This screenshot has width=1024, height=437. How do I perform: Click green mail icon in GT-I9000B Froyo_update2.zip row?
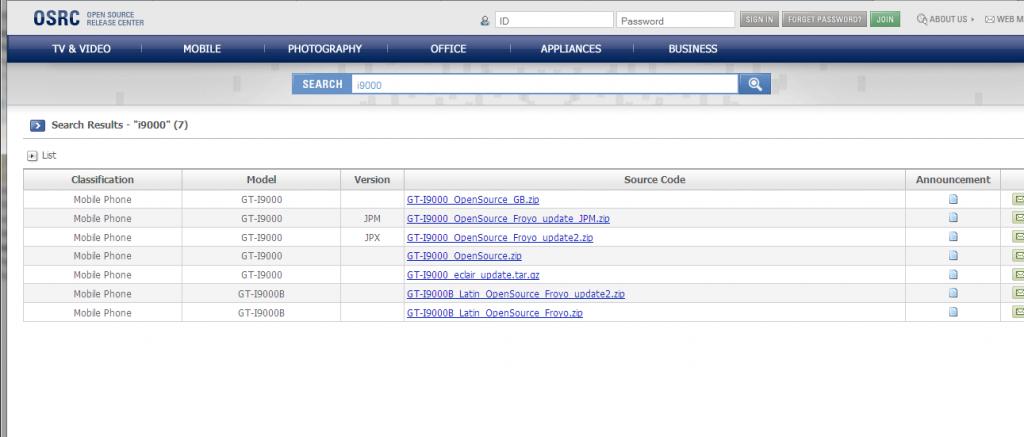click(1017, 293)
